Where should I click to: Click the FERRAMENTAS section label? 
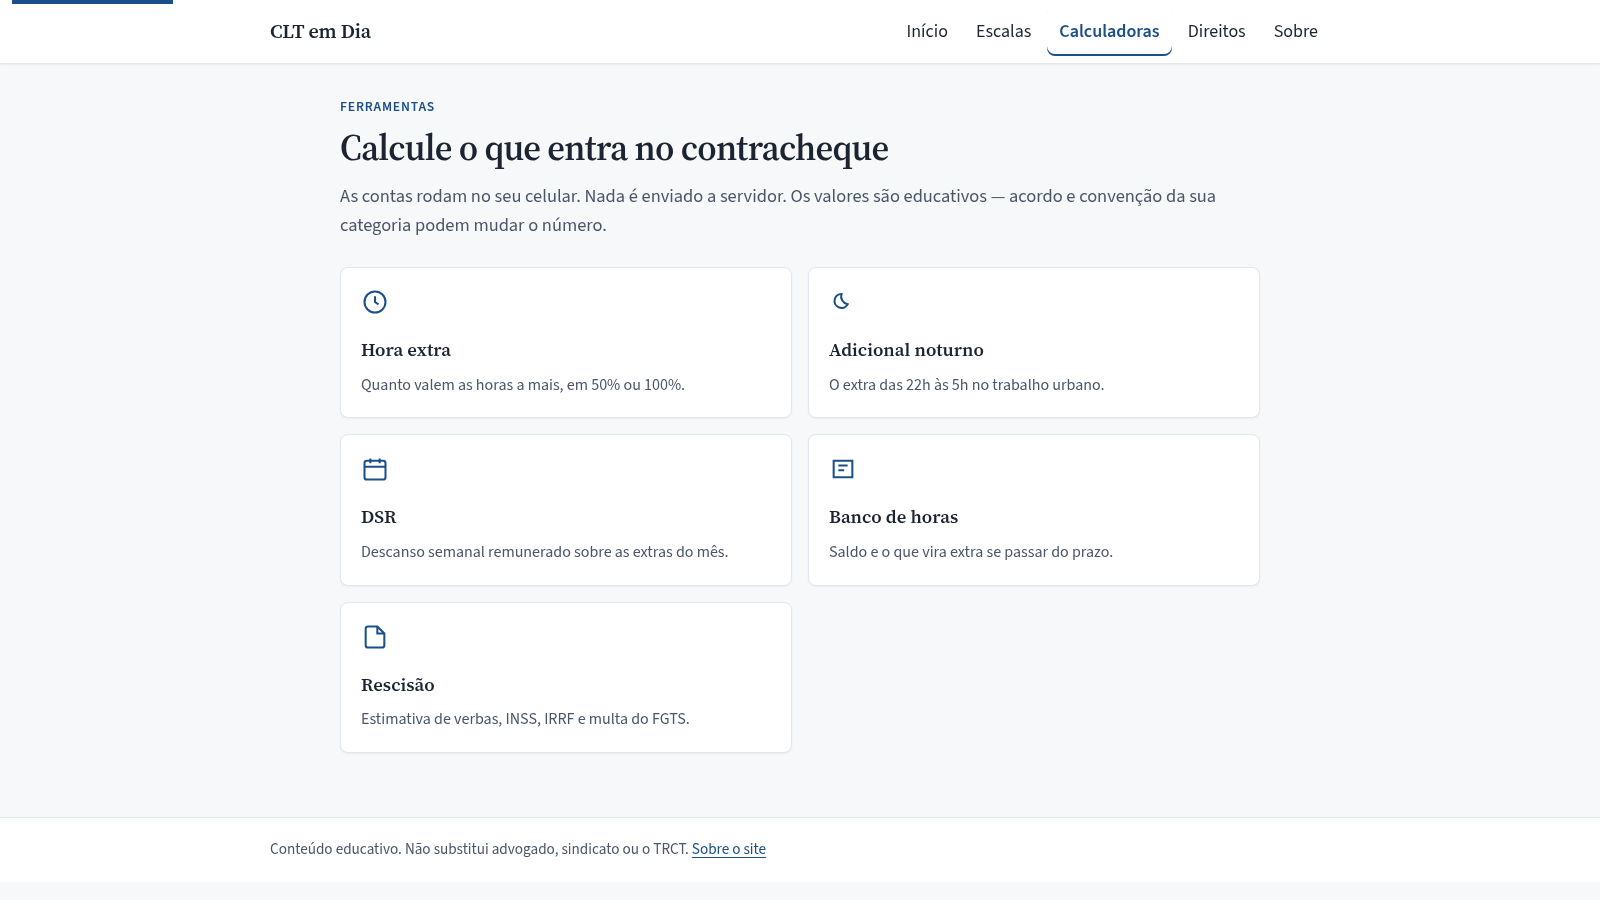pos(387,107)
